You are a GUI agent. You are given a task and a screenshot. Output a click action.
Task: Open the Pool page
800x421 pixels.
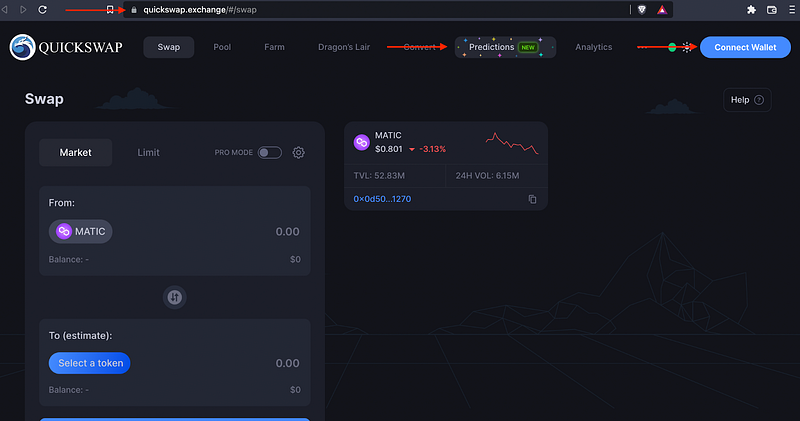pyautogui.click(x=222, y=47)
